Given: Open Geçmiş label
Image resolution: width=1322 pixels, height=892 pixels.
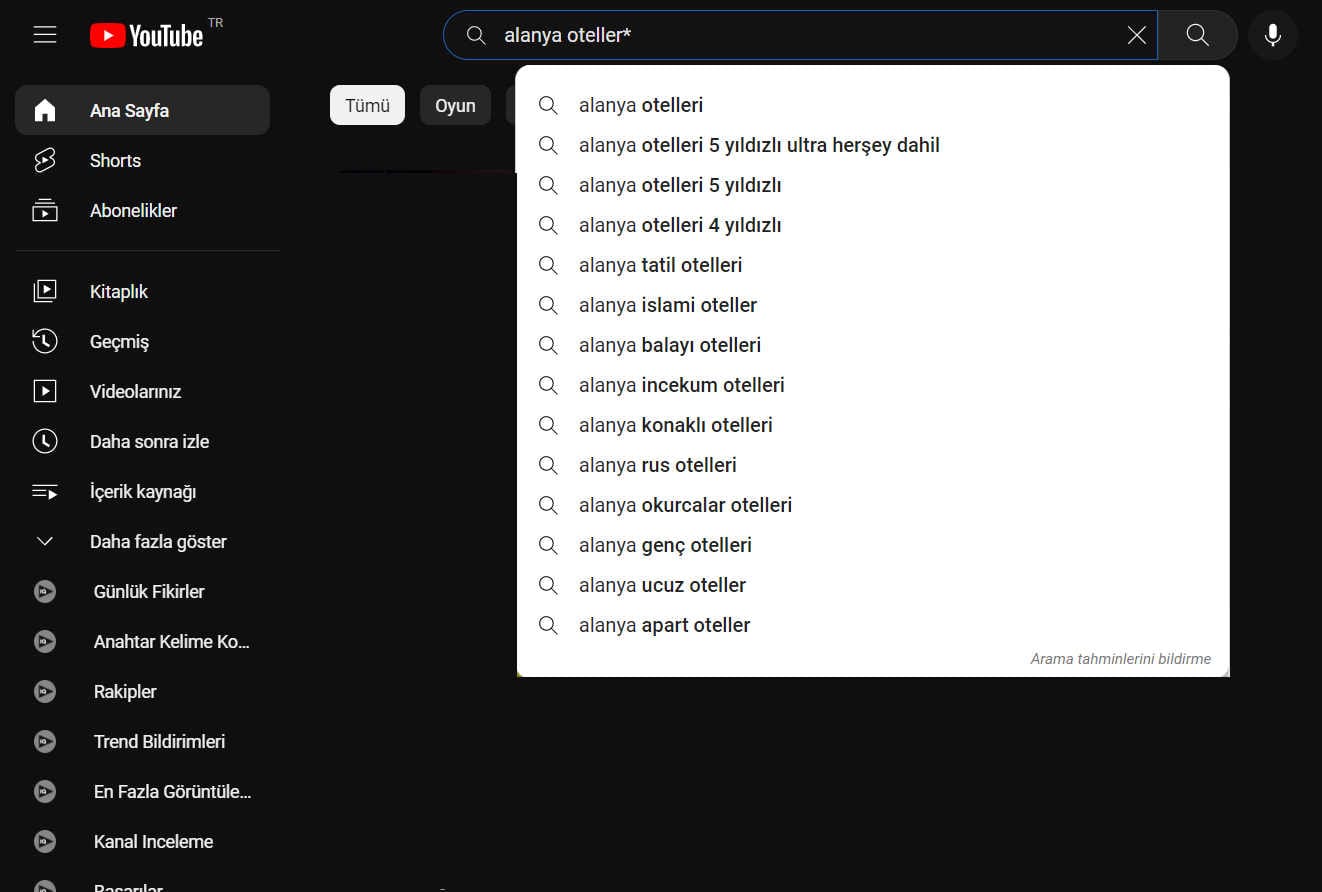Looking at the screenshot, I should coord(119,342).
